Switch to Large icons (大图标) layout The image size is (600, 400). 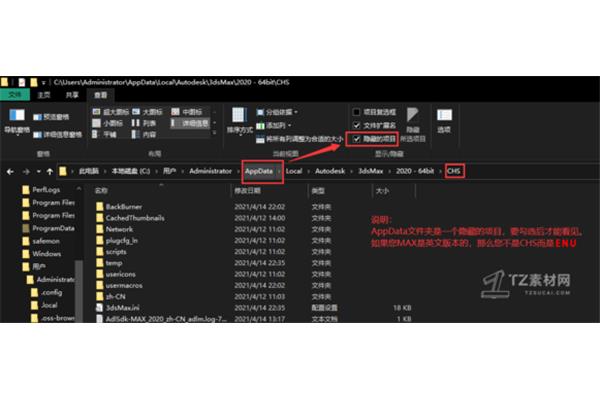[x=147, y=112]
